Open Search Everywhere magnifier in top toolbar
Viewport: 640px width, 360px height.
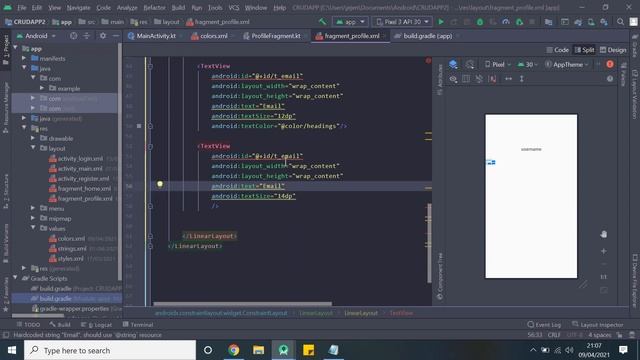click(x=620, y=22)
